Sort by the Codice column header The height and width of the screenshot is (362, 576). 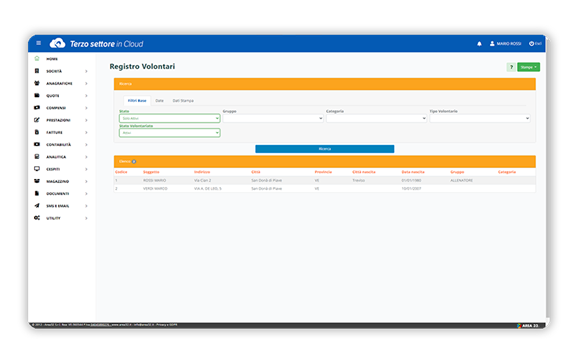pos(121,172)
